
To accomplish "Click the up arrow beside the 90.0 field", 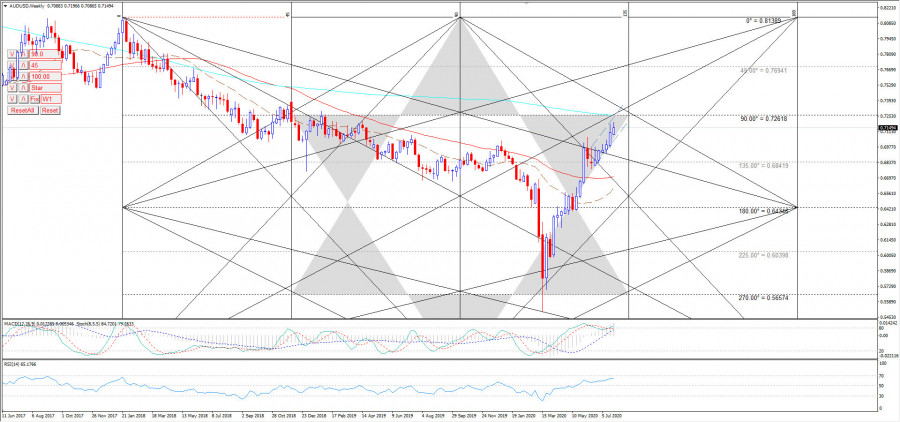I will 22,54.
